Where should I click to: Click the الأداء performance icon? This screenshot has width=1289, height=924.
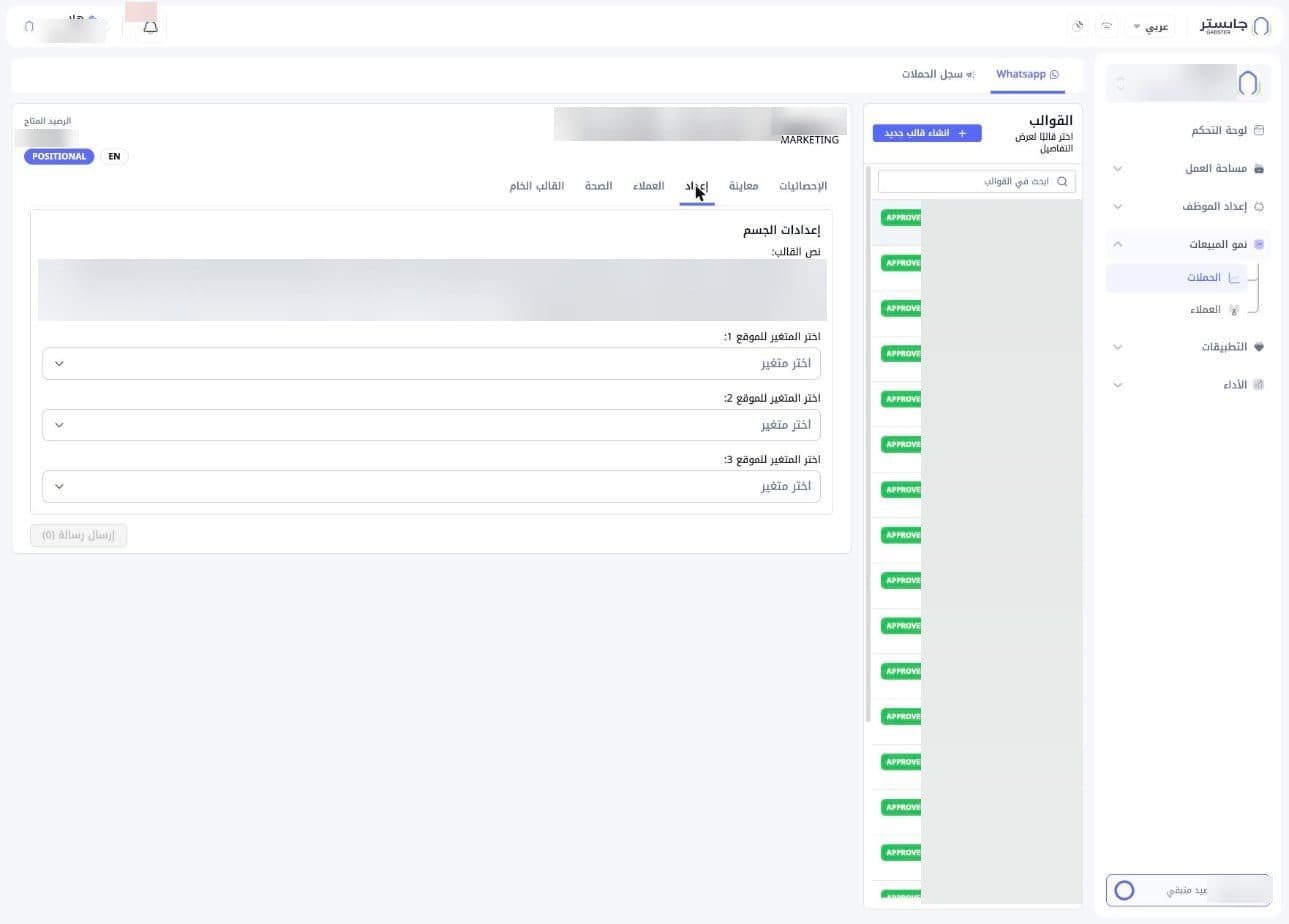pos(1259,385)
